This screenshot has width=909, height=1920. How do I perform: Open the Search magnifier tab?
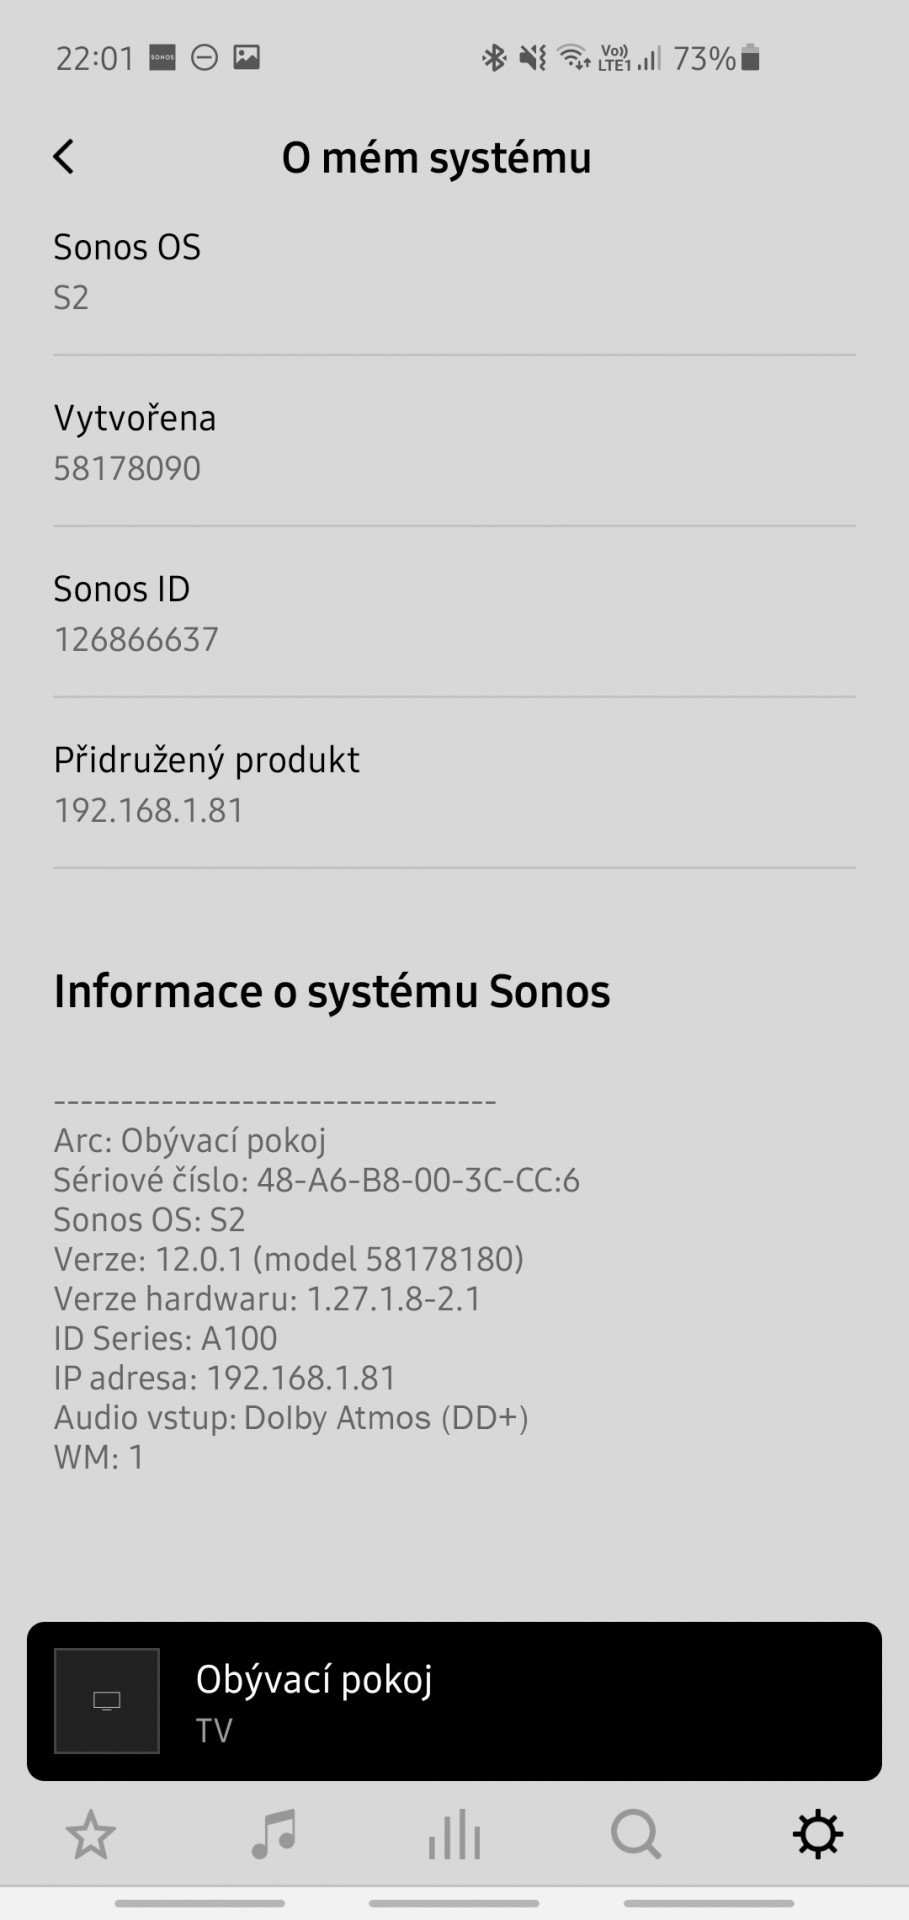[636, 1835]
